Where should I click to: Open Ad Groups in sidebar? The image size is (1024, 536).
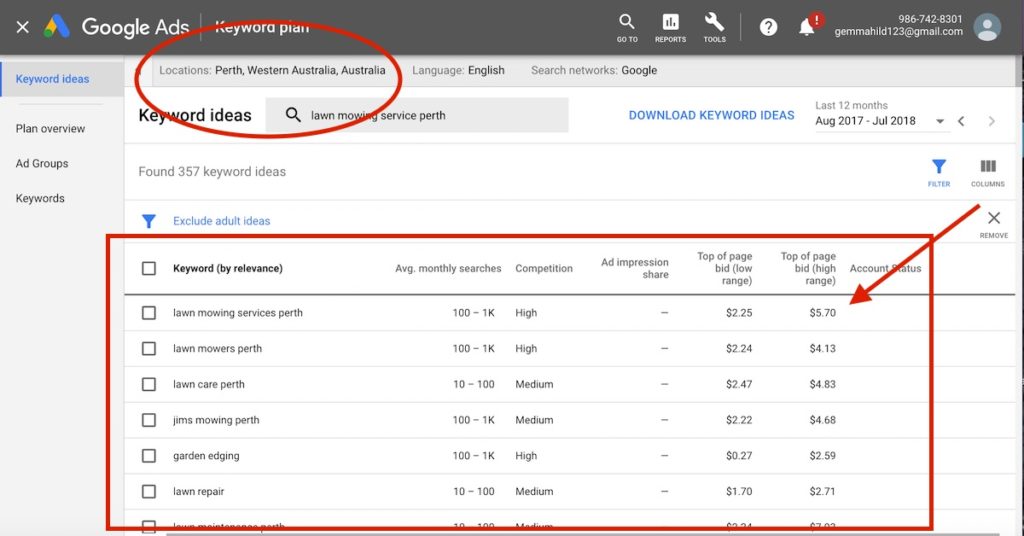coord(42,163)
